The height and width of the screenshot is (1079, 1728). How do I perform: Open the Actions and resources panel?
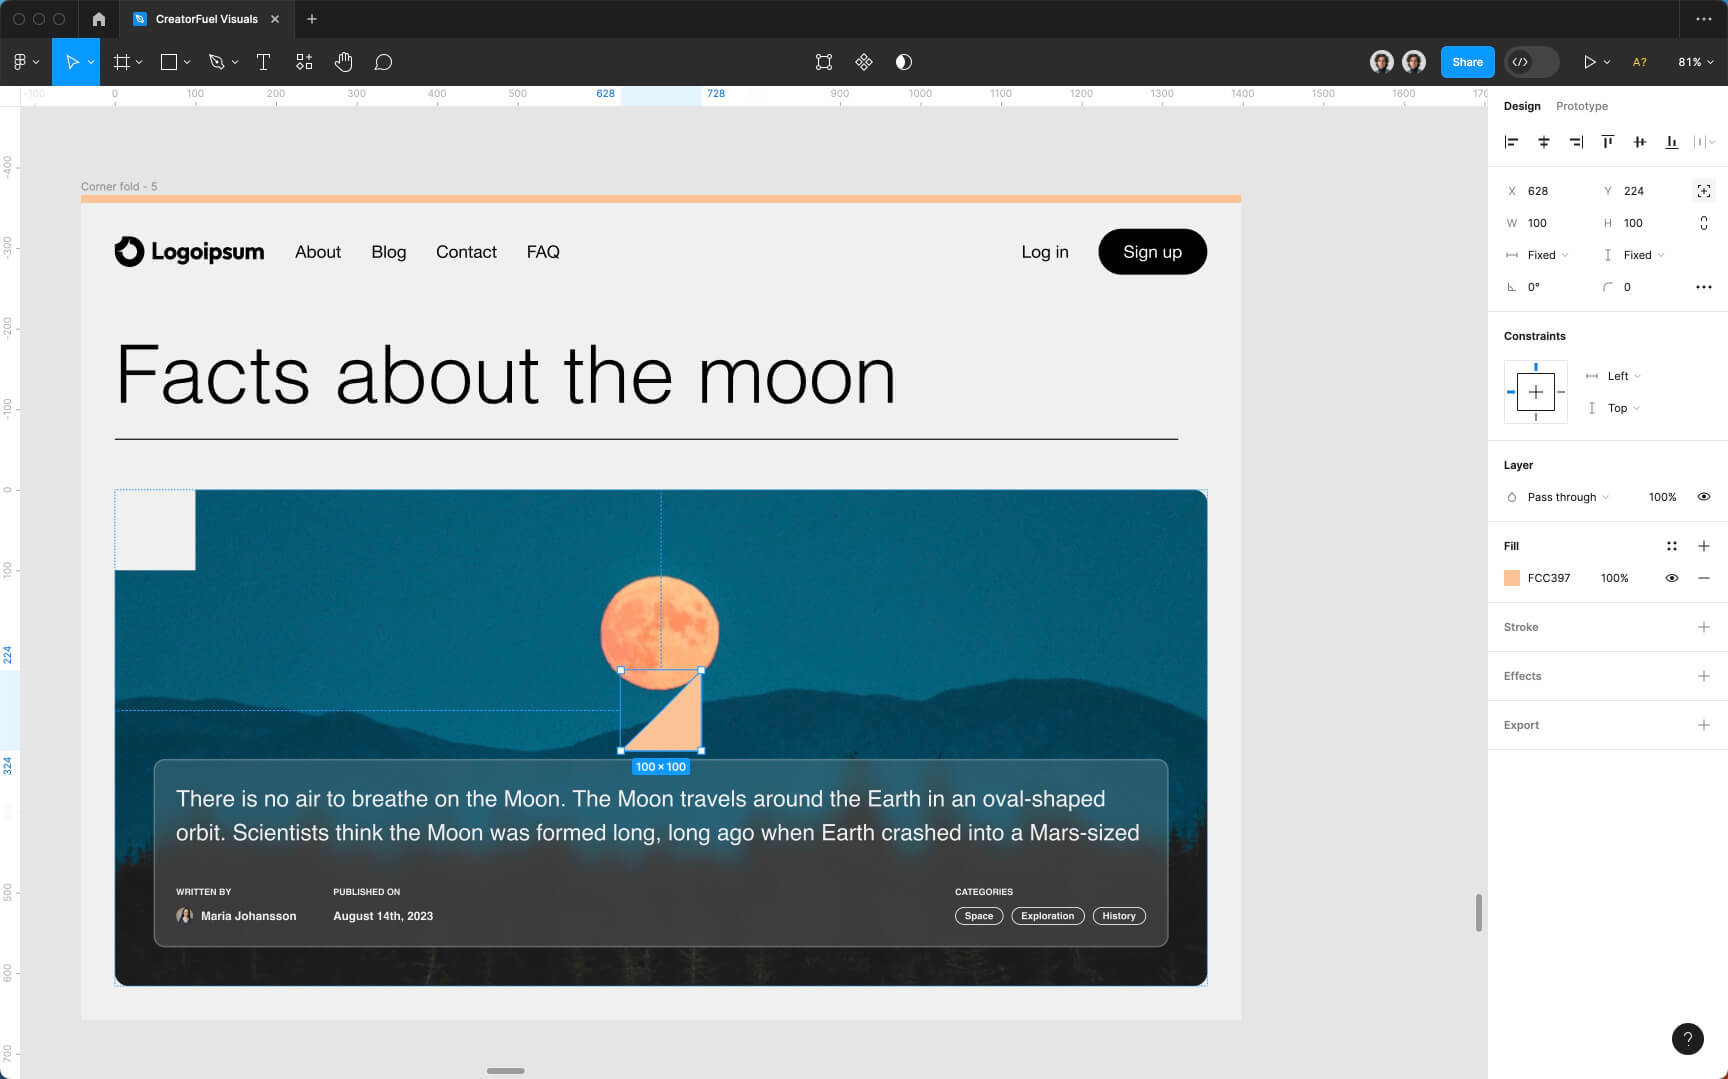tap(304, 61)
